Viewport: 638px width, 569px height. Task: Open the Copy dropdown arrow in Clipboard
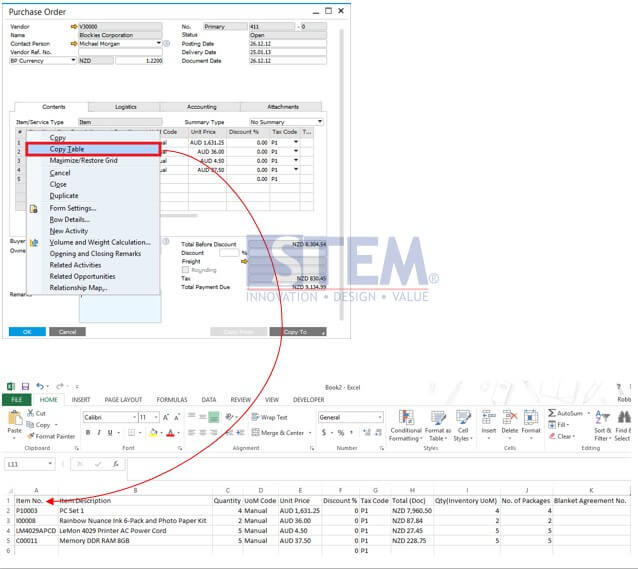56,425
